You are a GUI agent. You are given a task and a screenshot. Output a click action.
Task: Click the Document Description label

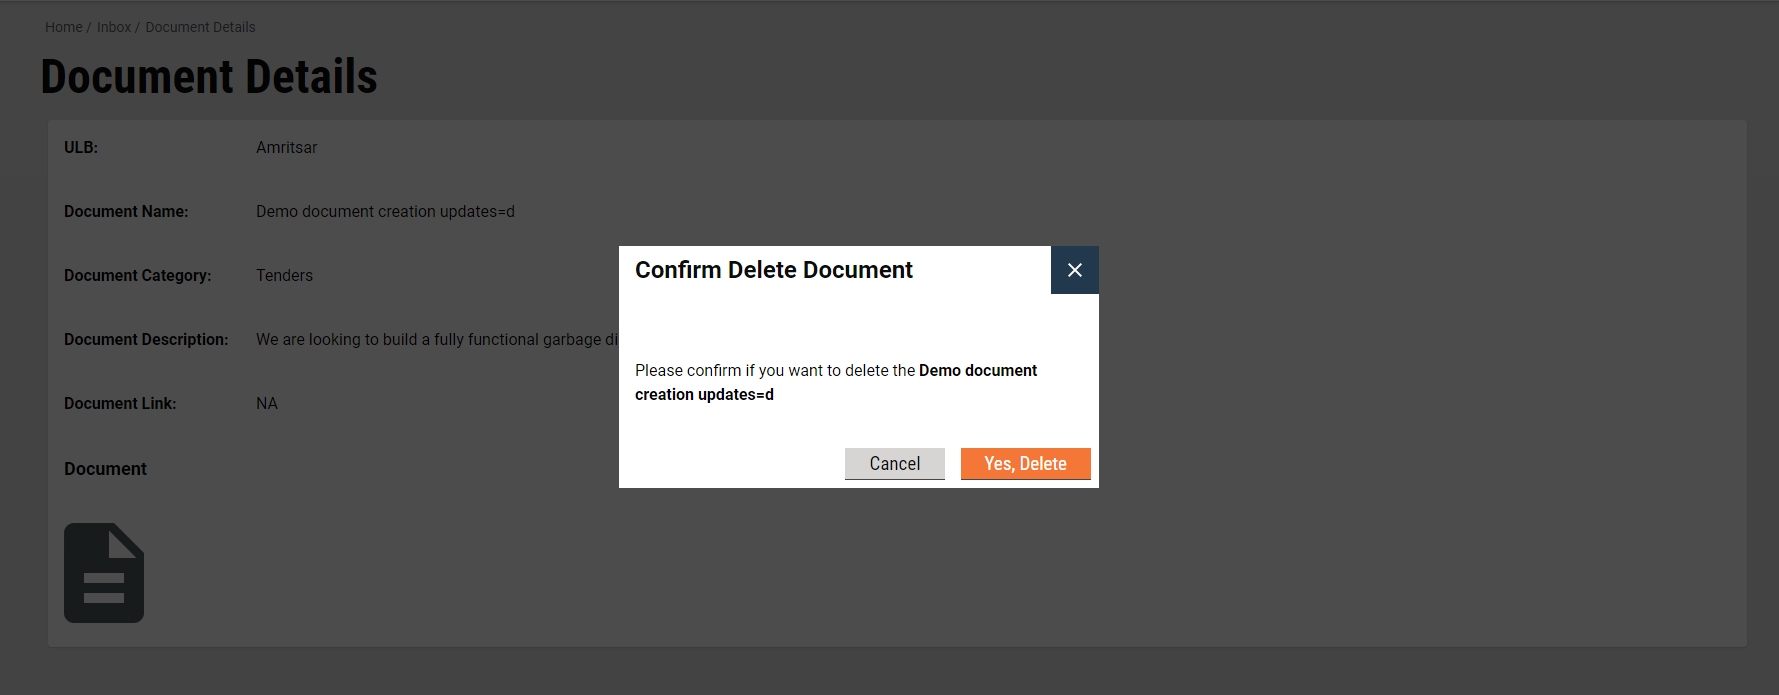[x=146, y=339]
